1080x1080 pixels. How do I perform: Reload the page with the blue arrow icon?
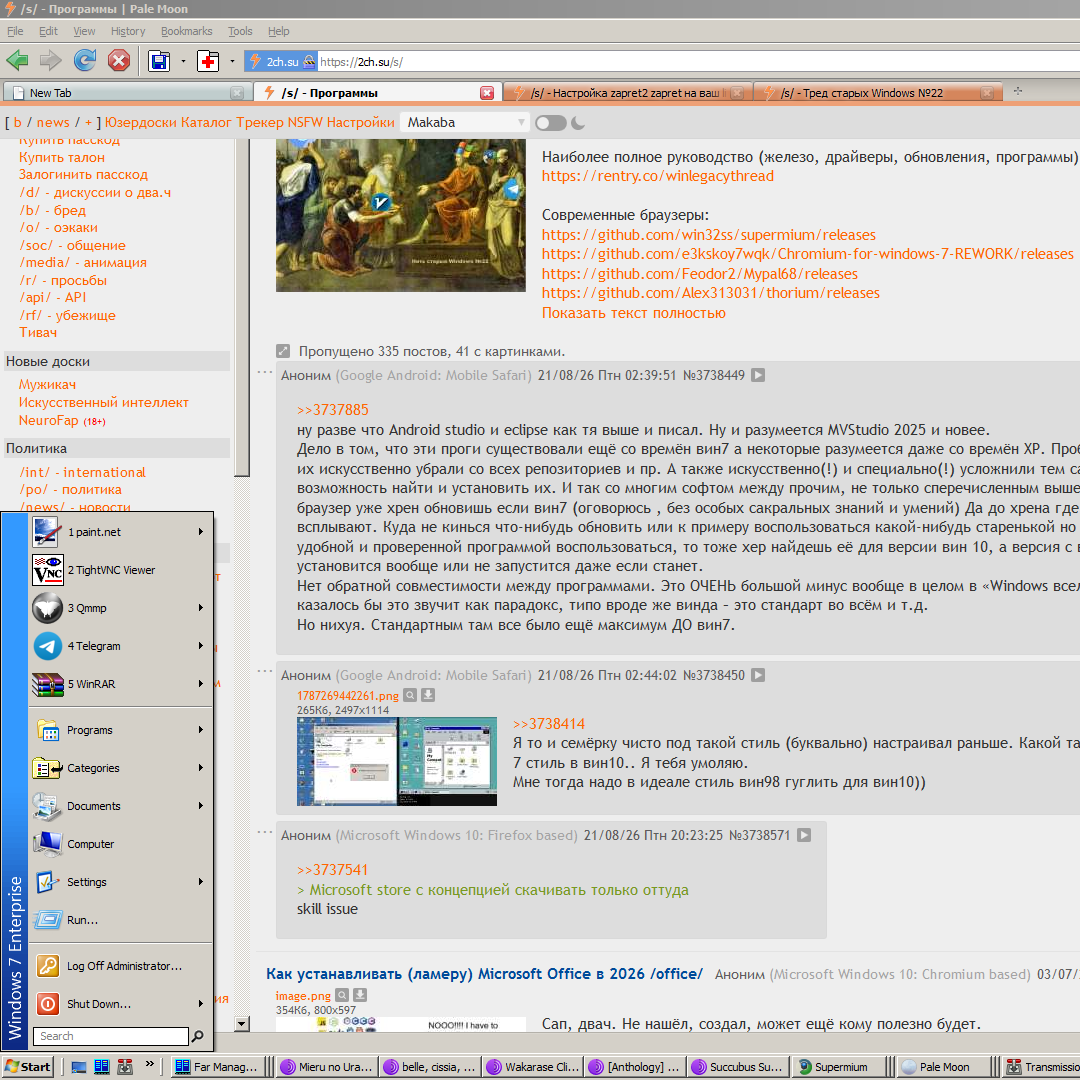point(85,61)
